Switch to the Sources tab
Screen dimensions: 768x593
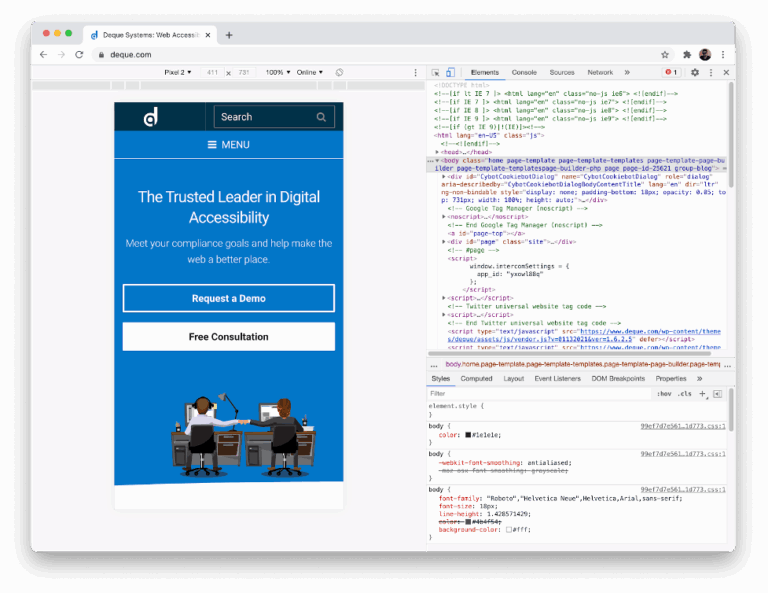point(562,72)
